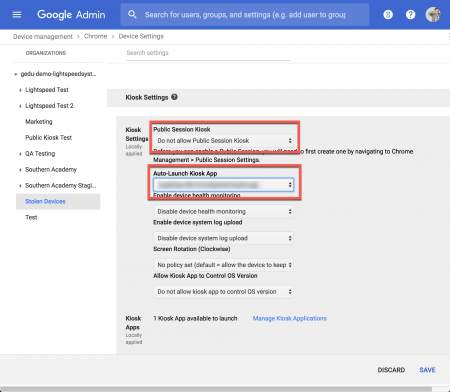Select the Test organization
Viewport: 450px width, 392px height.
point(31,218)
